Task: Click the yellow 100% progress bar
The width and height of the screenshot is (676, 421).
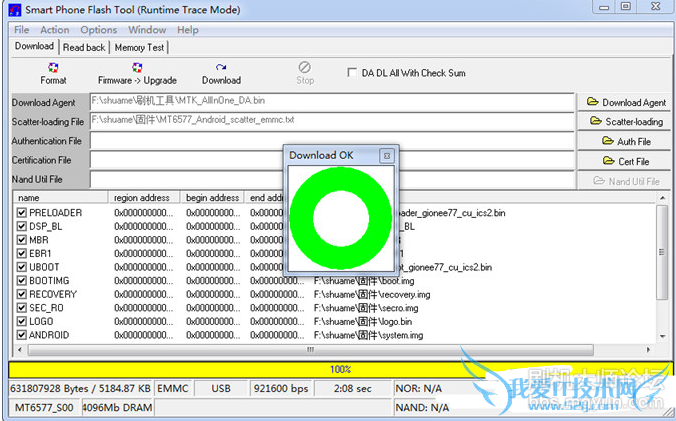Action: tap(340, 369)
